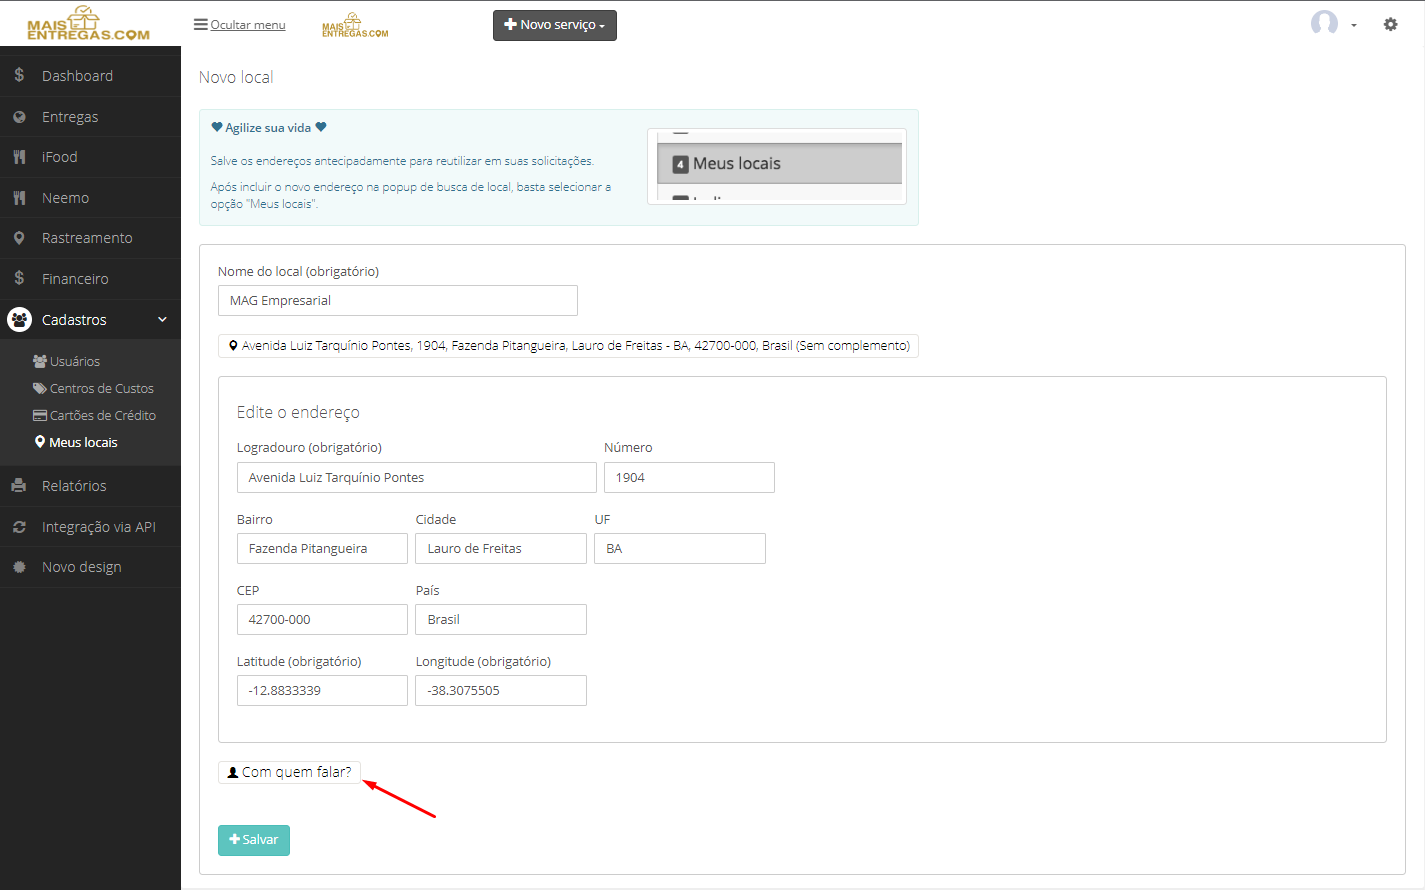Screen dimensions: 1425x890
Task: Click the Dashboard dollar icon in sidebar
Action: point(19,75)
